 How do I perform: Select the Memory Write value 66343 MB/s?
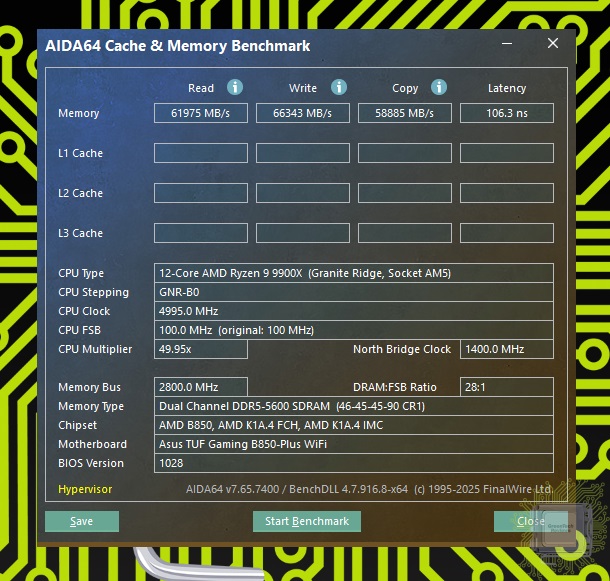tap(303, 113)
